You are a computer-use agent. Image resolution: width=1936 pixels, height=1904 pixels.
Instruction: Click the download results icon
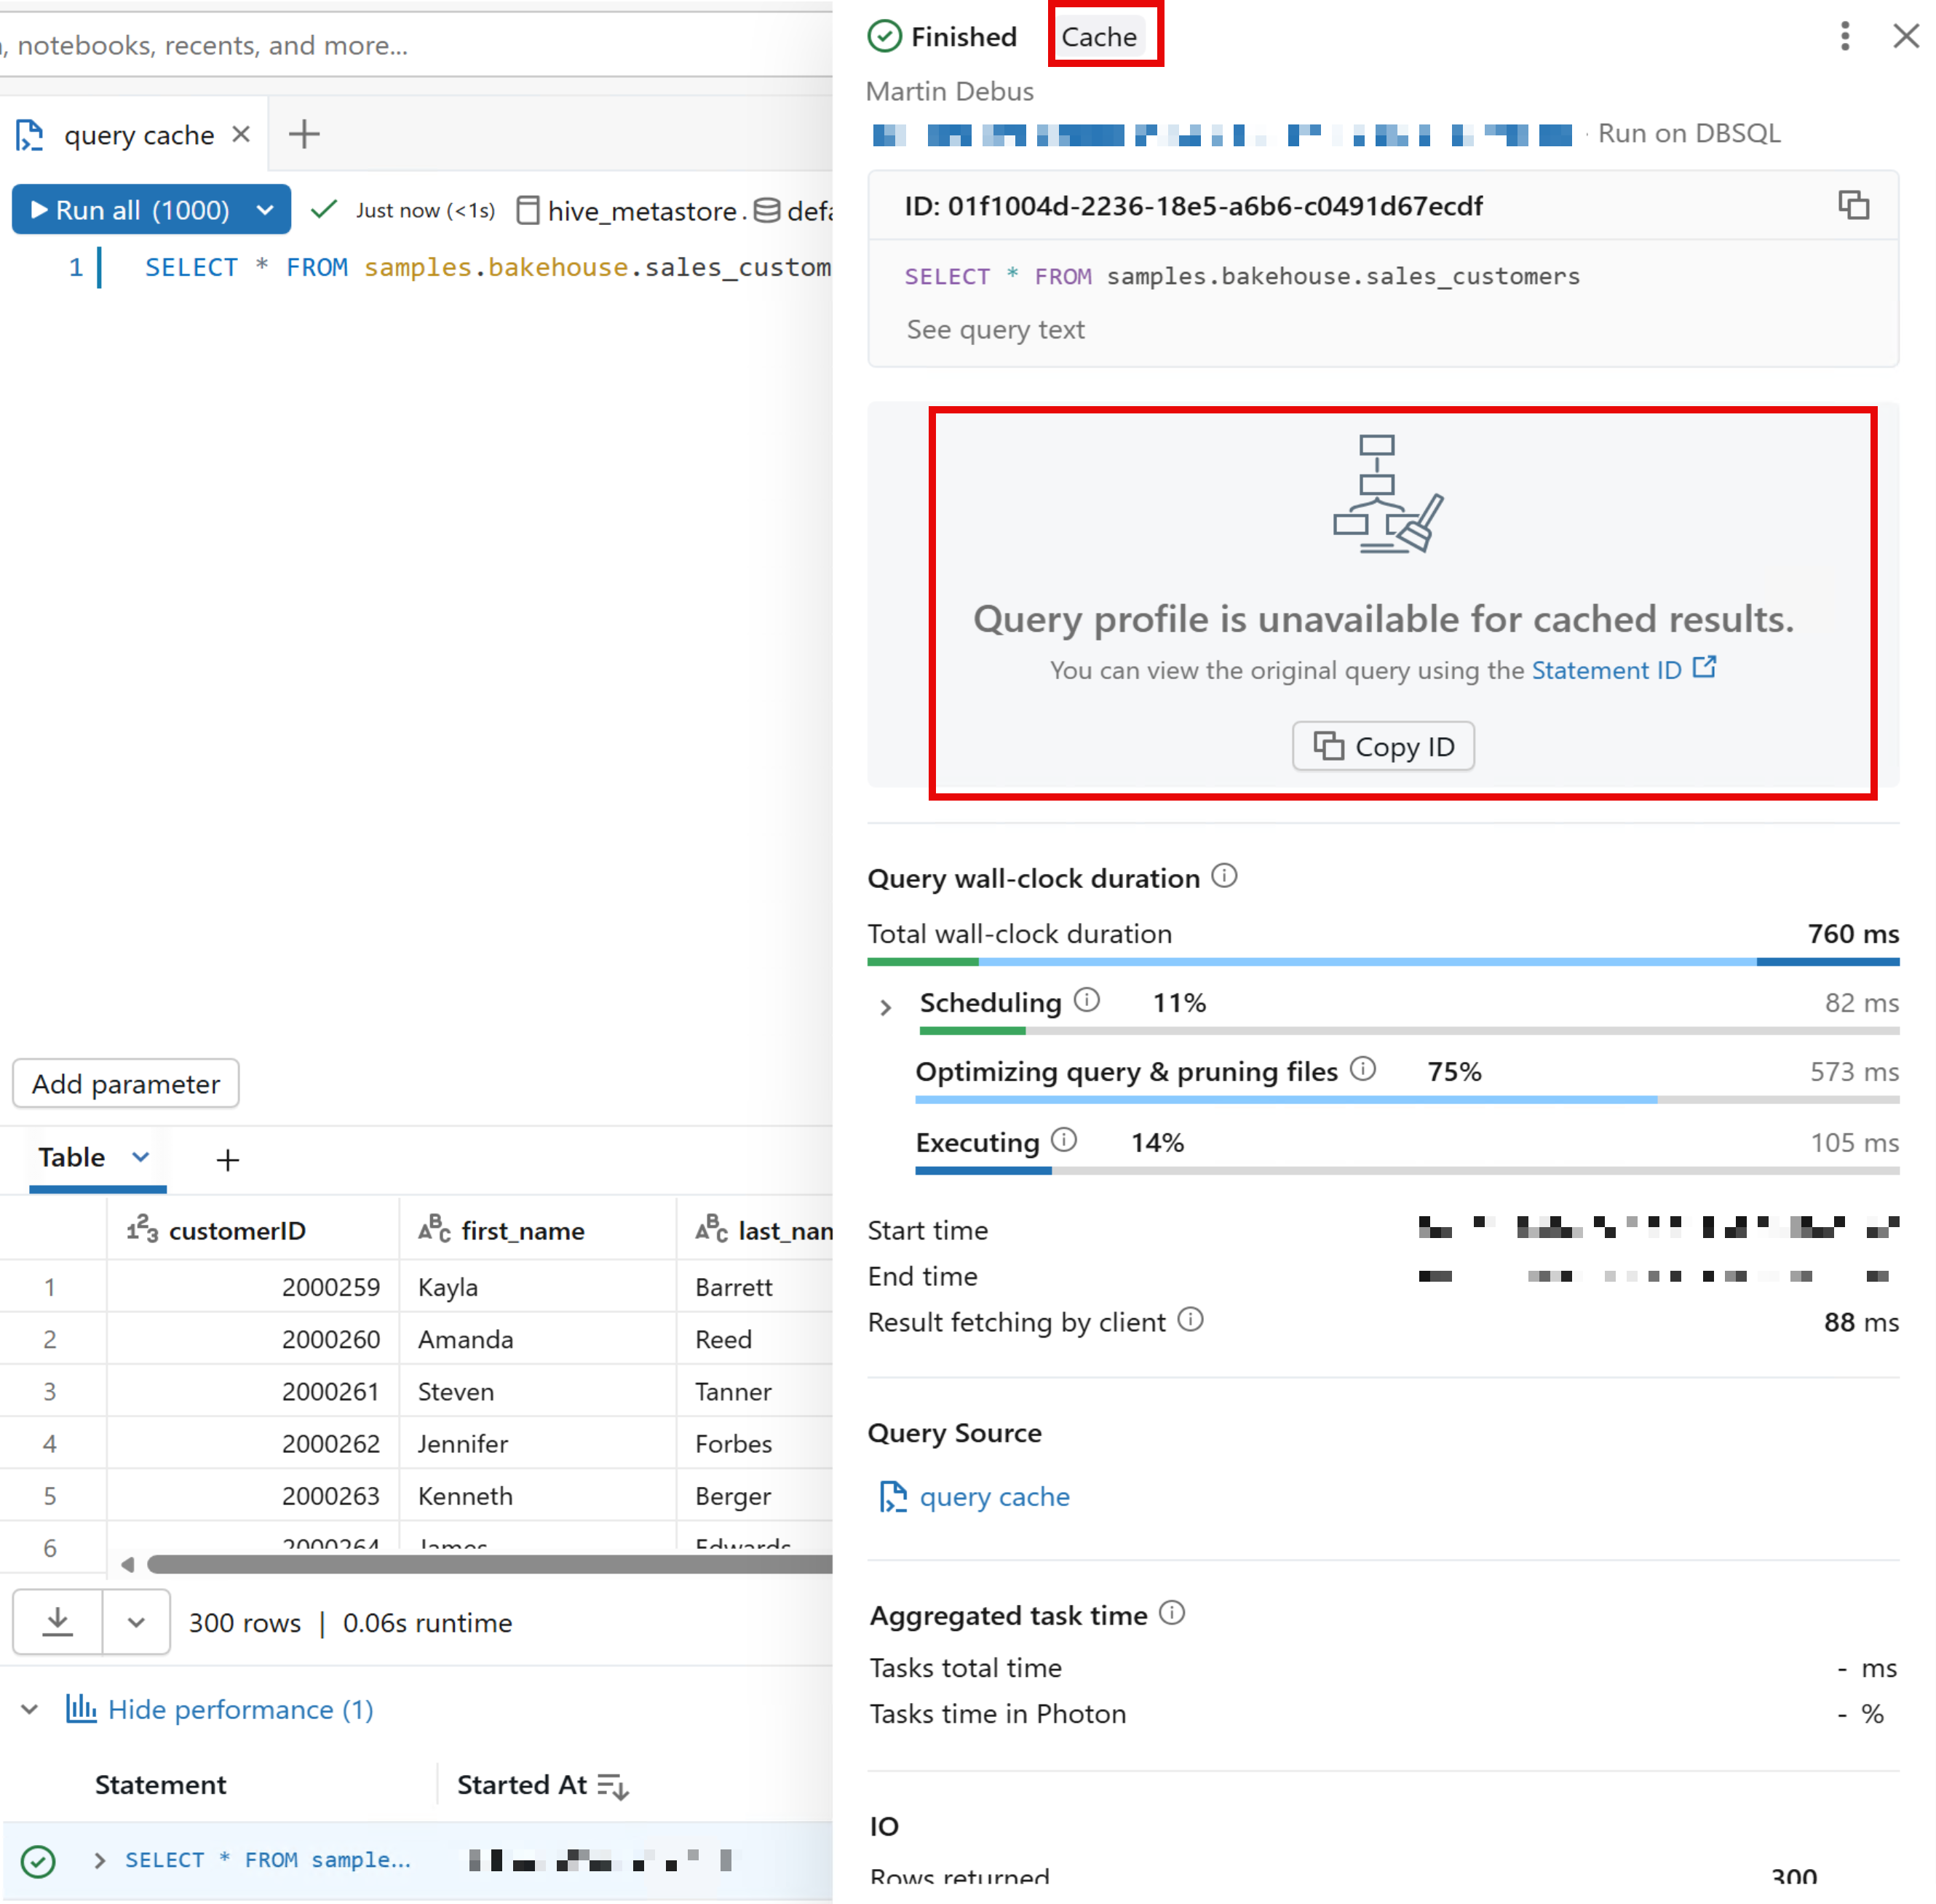[58, 1621]
